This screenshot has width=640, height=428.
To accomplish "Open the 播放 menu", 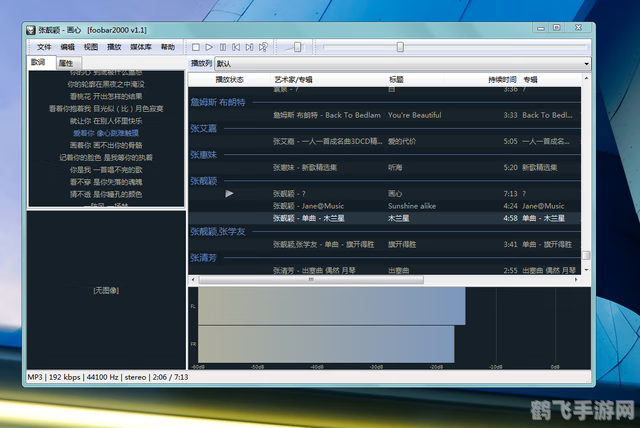I will click(114, 47).
